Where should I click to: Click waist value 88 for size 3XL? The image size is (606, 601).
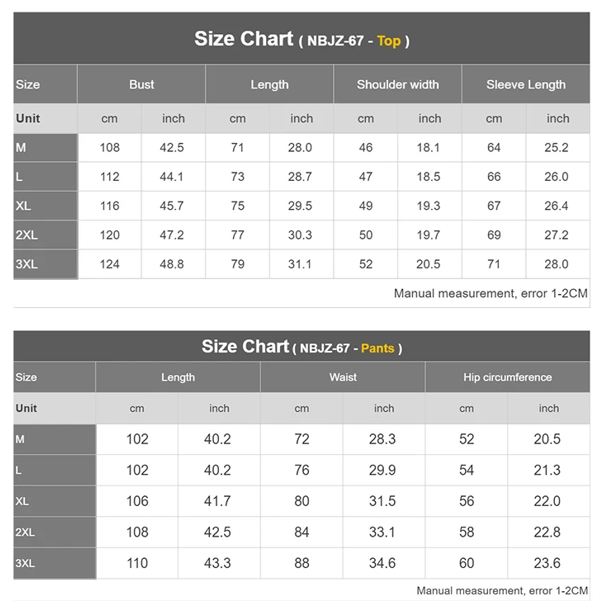[x=302, y=563]
